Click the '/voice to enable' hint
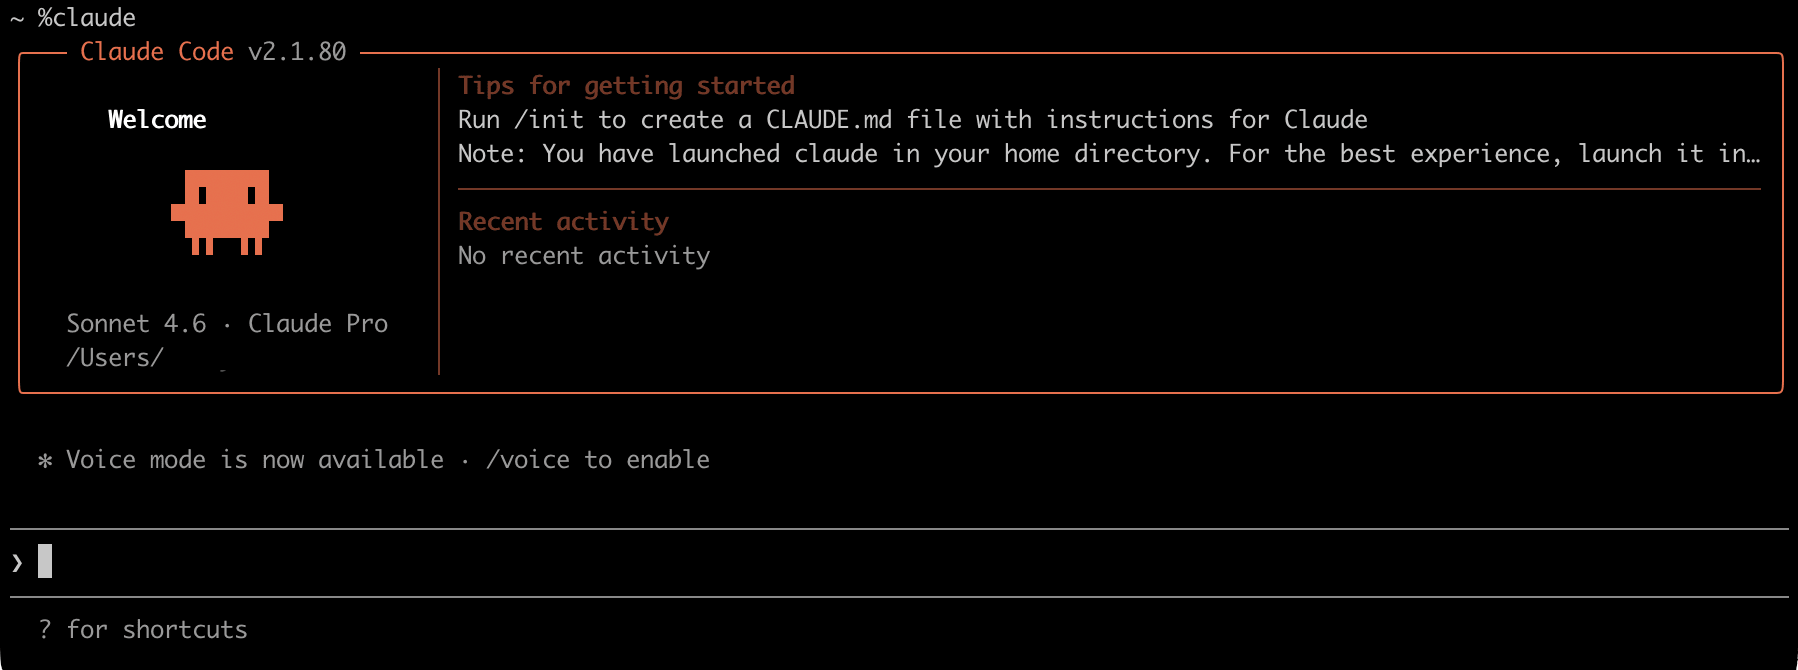This screenshot has height=670, width=1798. point(598,460)
